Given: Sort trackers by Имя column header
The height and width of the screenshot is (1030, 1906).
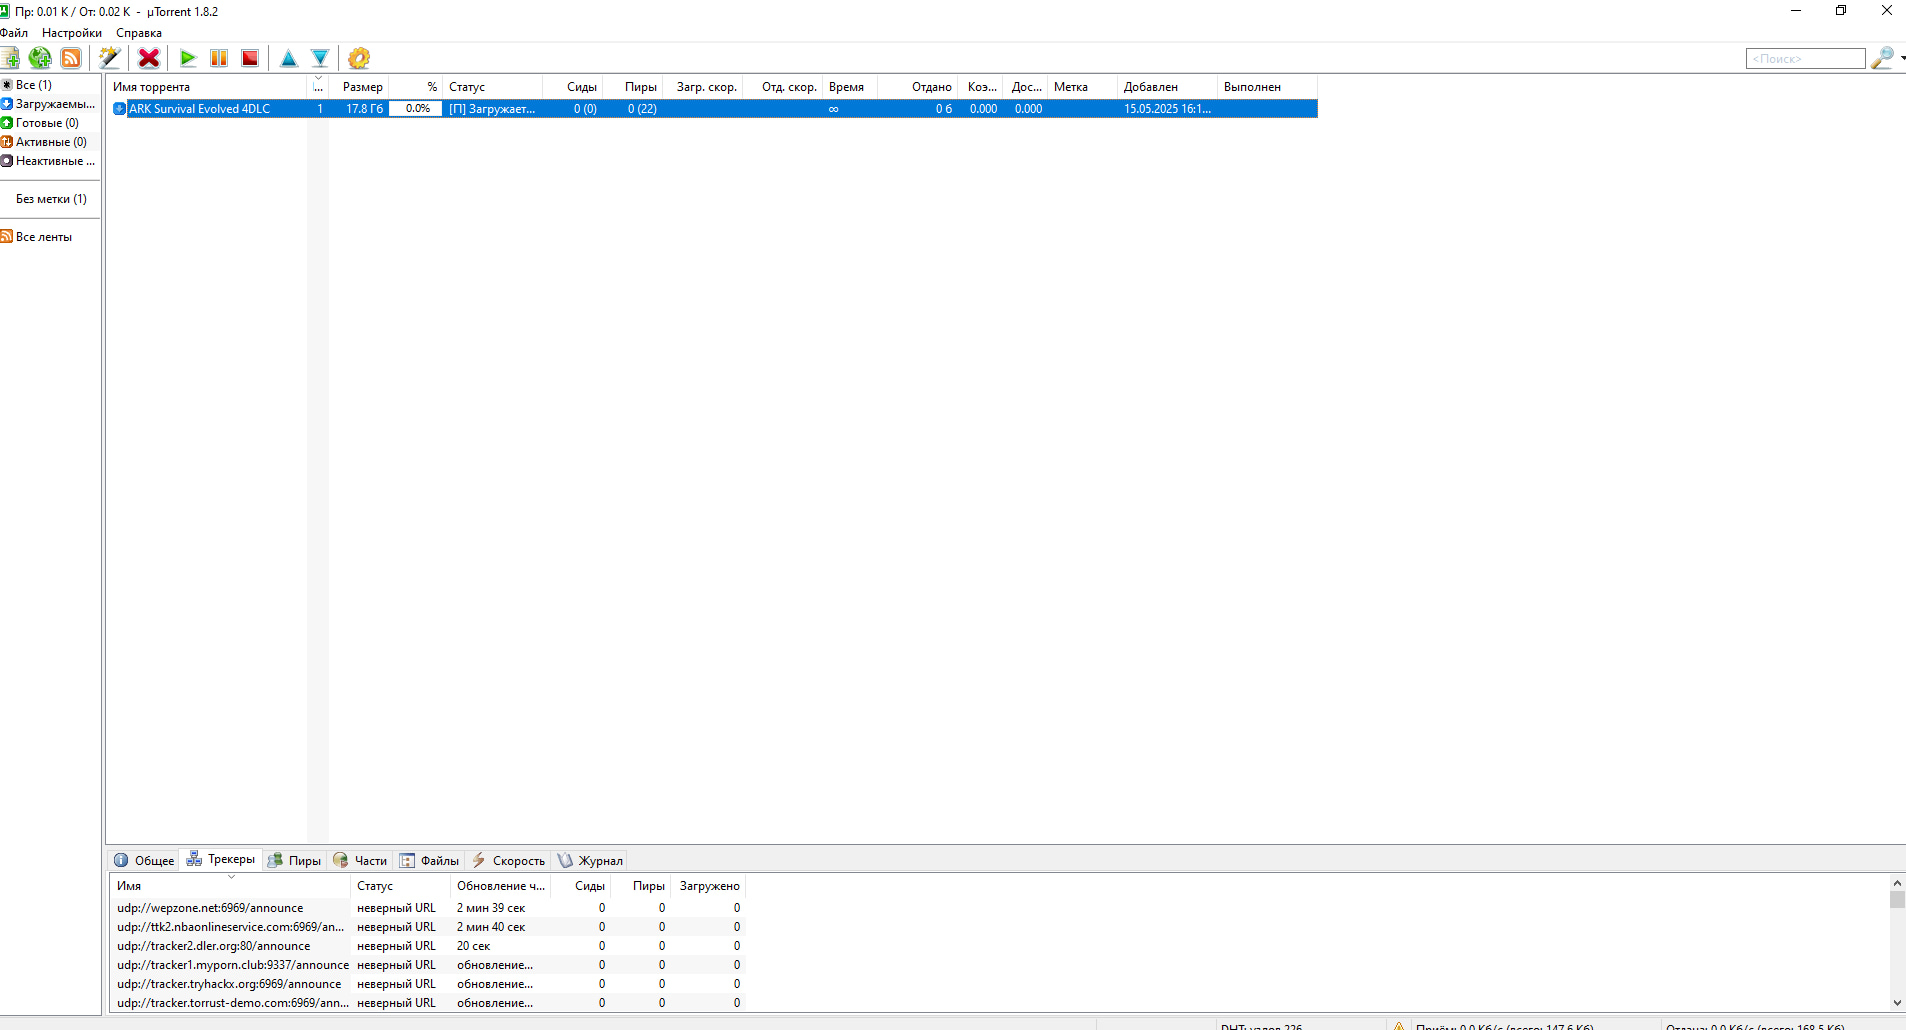Looking at the screenshot, I should pyautogui.click(x=230, y=886).
